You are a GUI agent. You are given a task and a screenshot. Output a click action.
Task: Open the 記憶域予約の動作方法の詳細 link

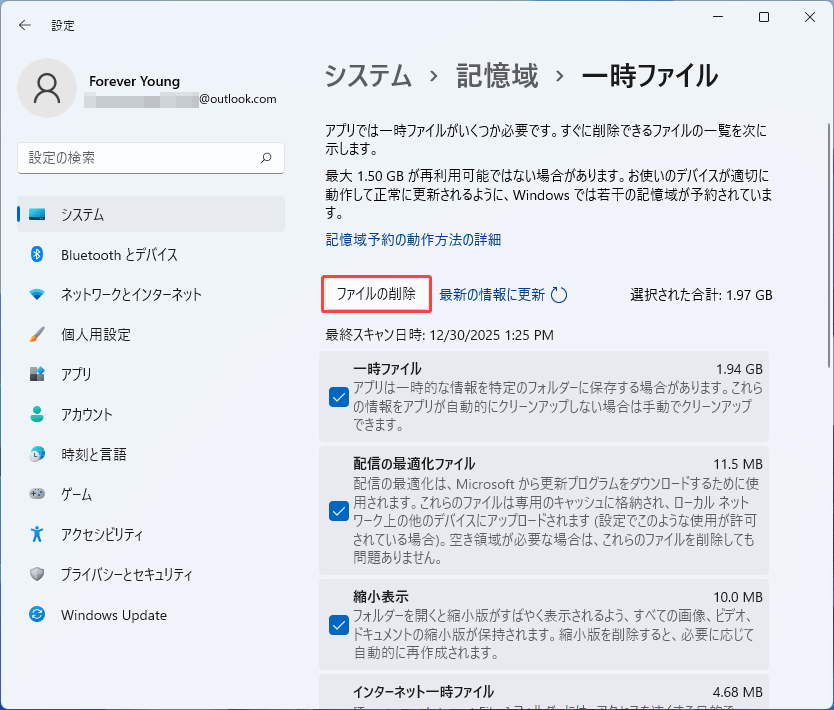[412, 240]
